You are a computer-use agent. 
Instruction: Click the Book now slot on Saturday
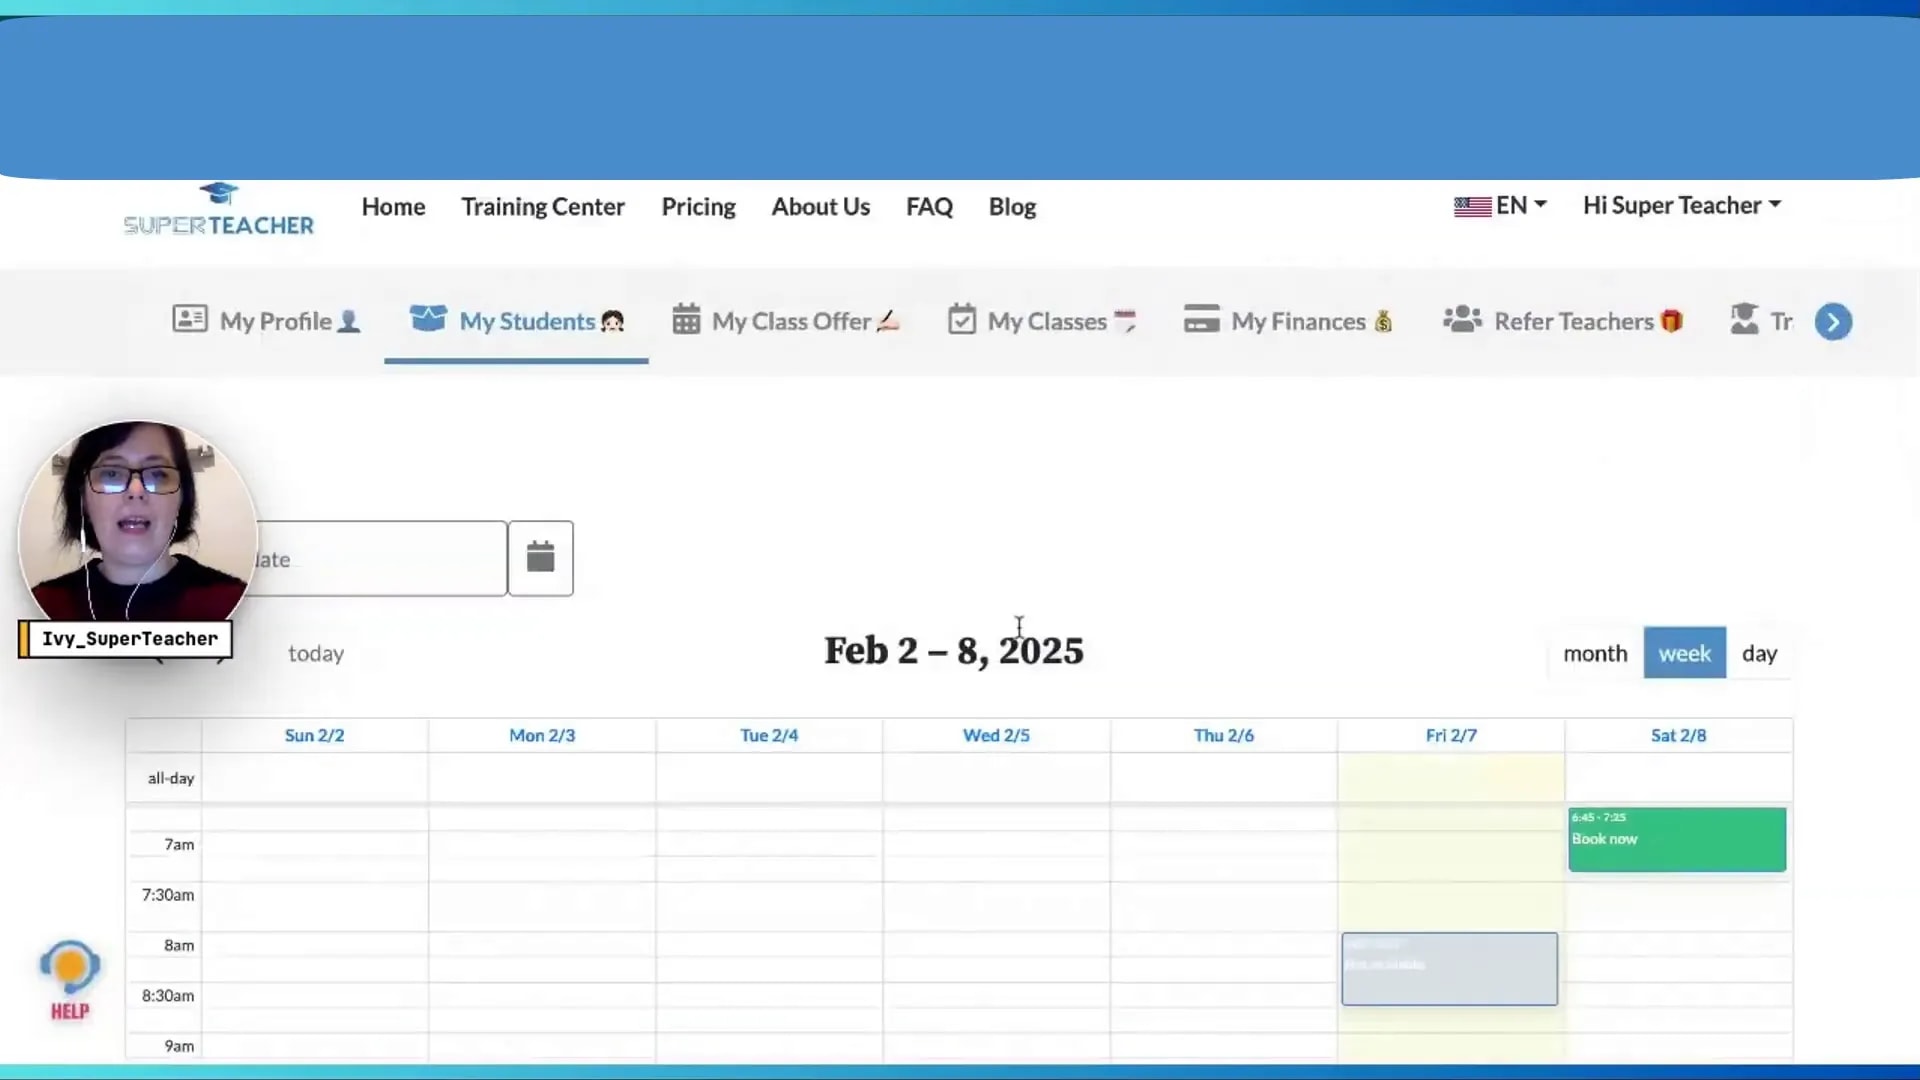pyautogui.click(x=1675, y=840)
